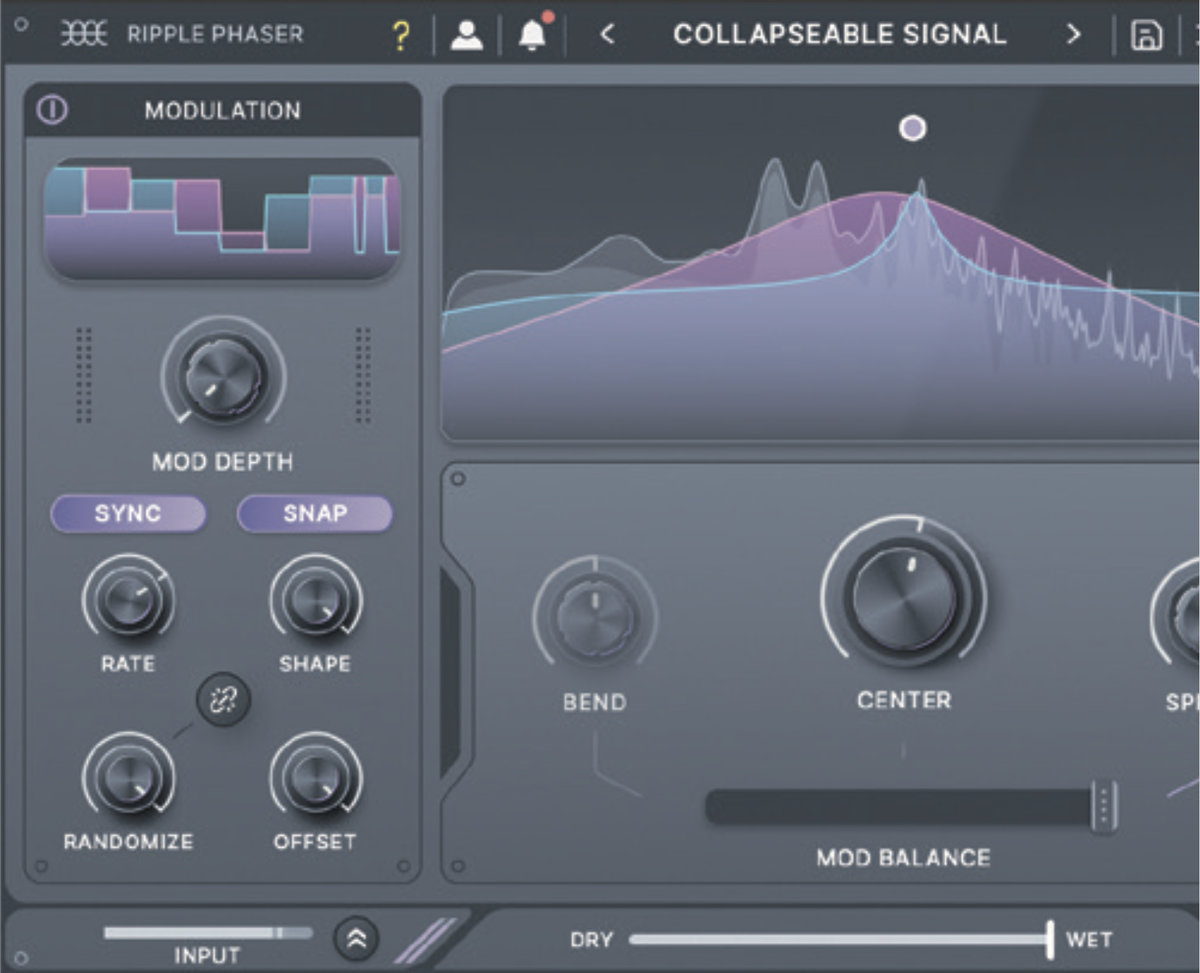Click the DRY label on the mix slider
The image size is (1200, 973).
coord(593,939)
